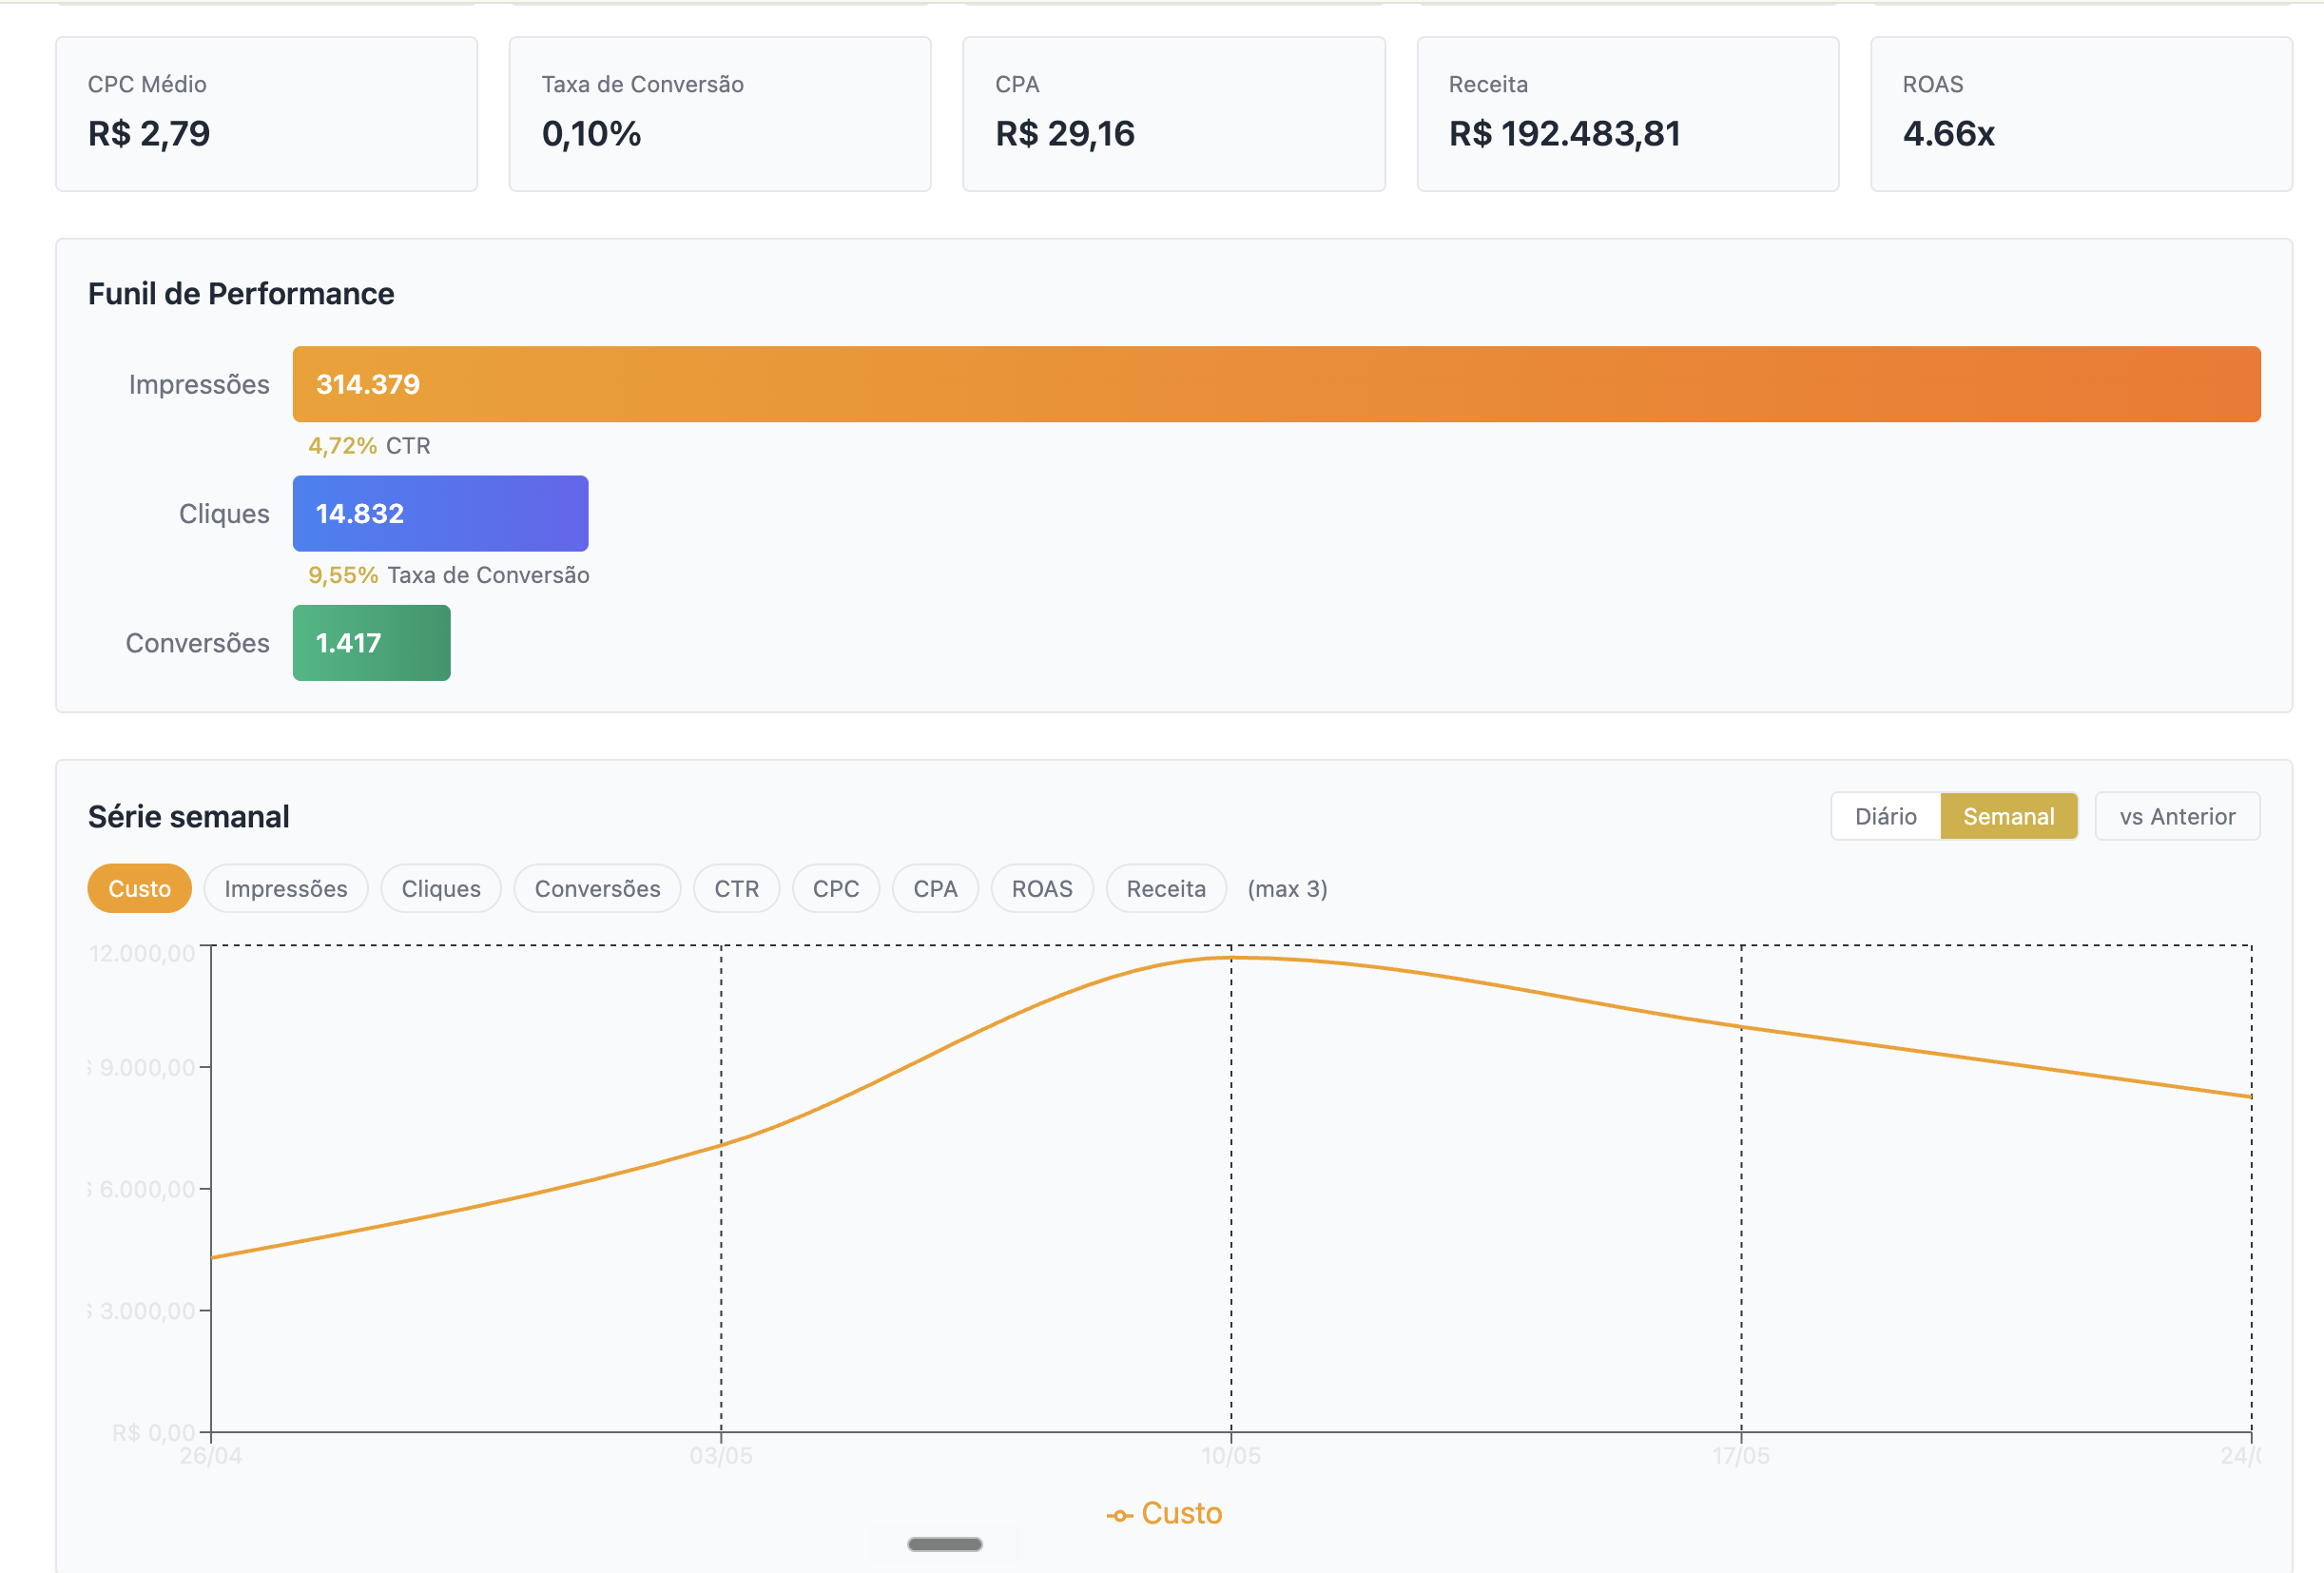Select the Semanal view tab
2324x1573 pixels.
point(2008,816)
